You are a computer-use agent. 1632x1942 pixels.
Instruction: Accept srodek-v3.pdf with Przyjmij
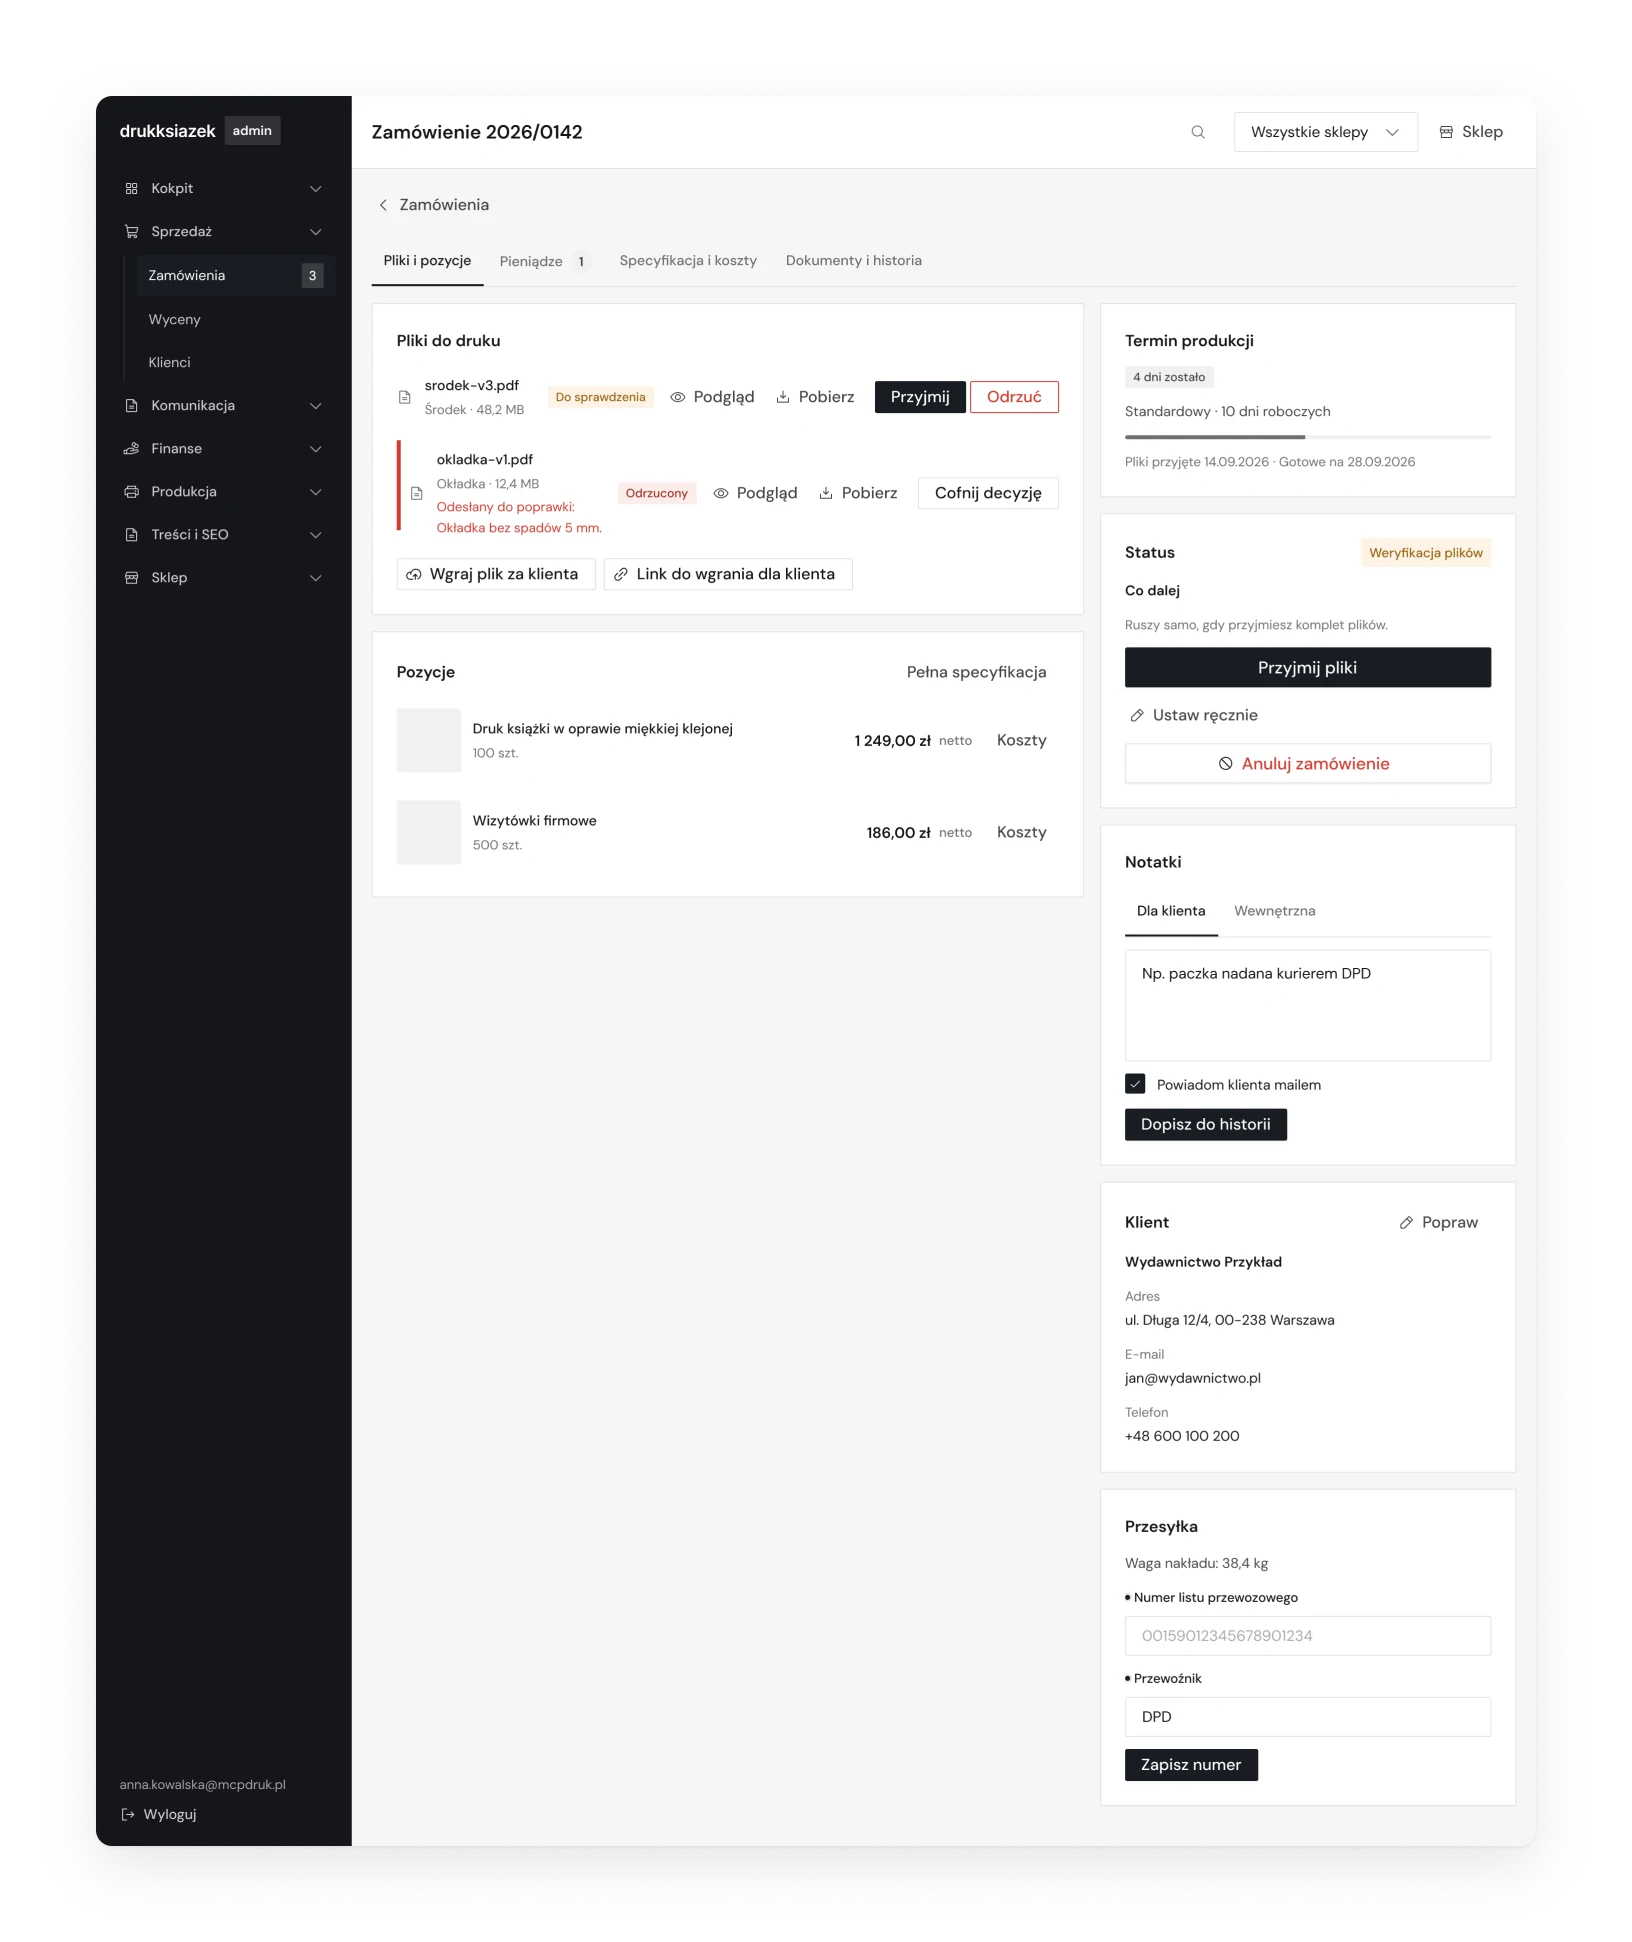920,397
